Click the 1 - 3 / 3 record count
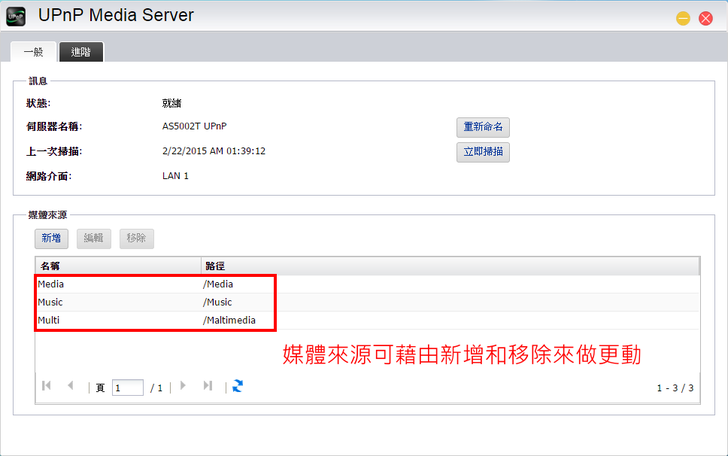This screenshot has height=456, width=728. click(x=675, y=388)
